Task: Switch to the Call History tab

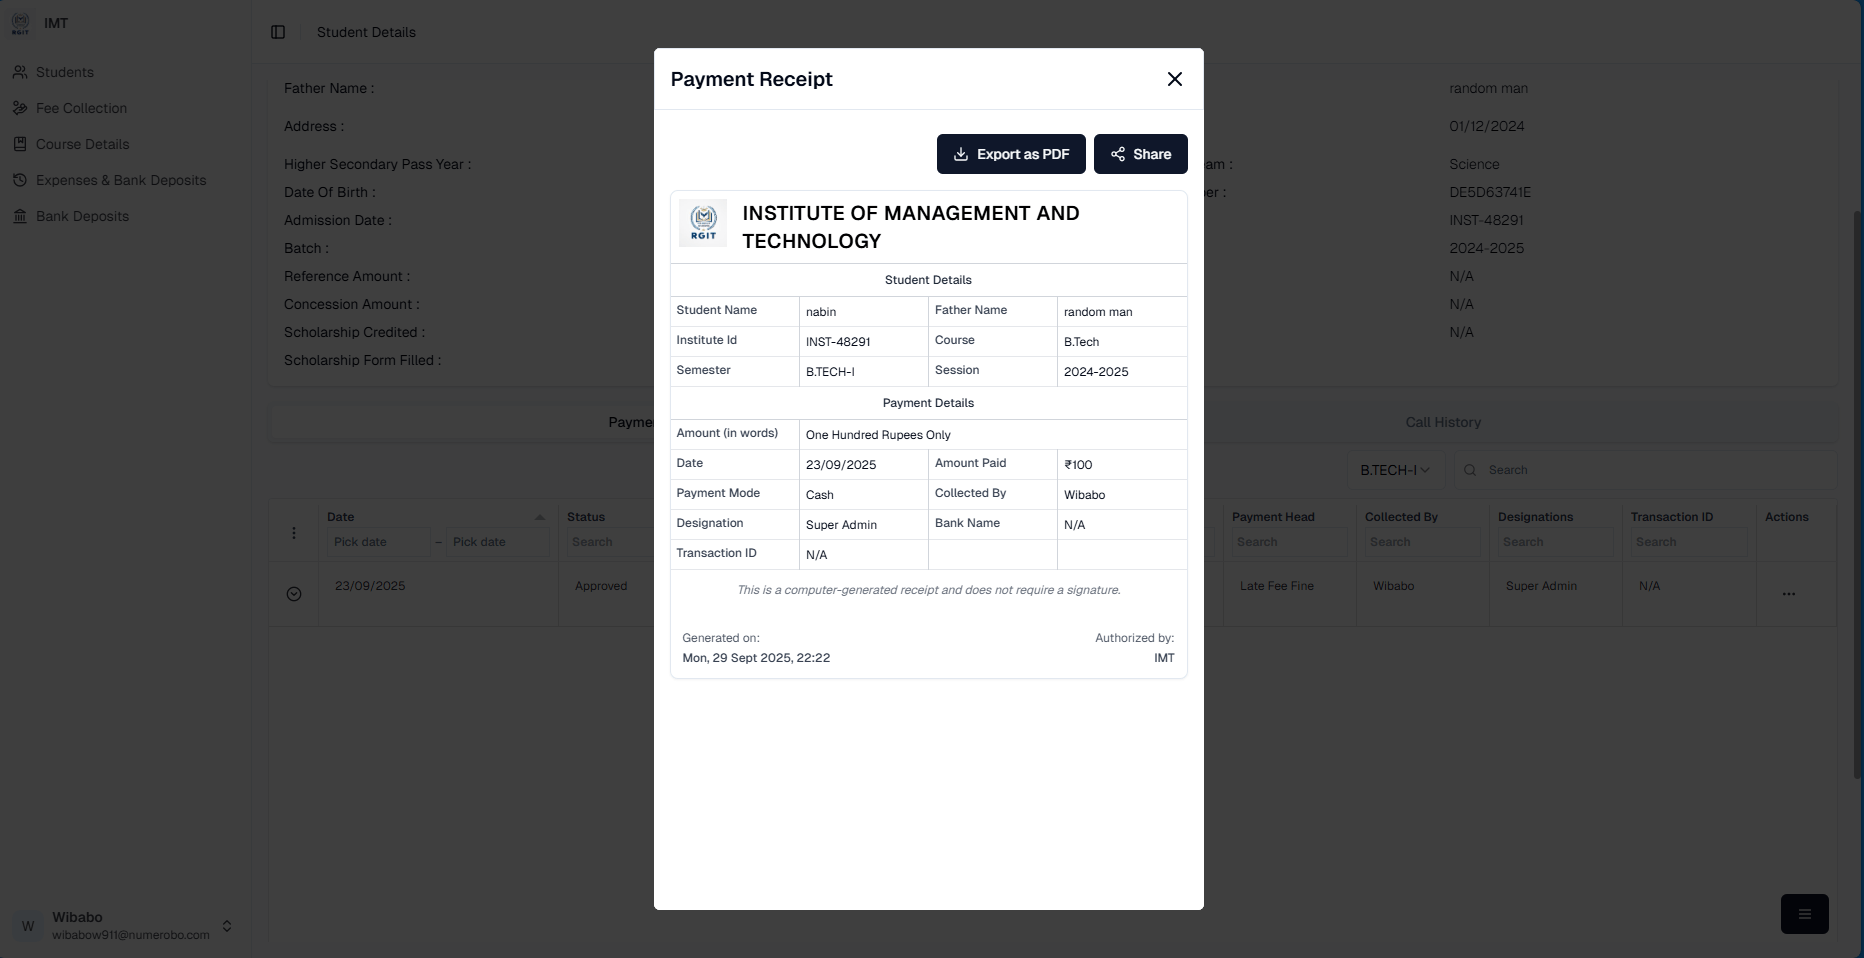Action: tap(1442, 422)
